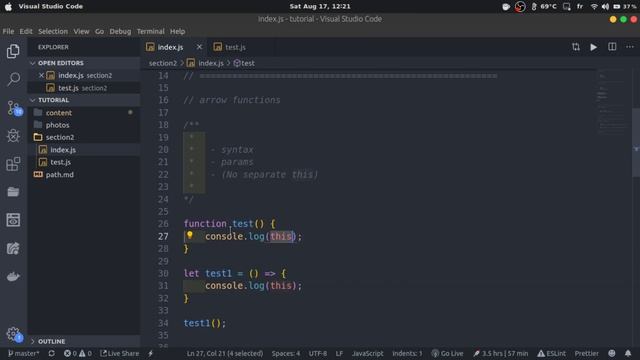Start Live Share from status bar

click(120, 353)
